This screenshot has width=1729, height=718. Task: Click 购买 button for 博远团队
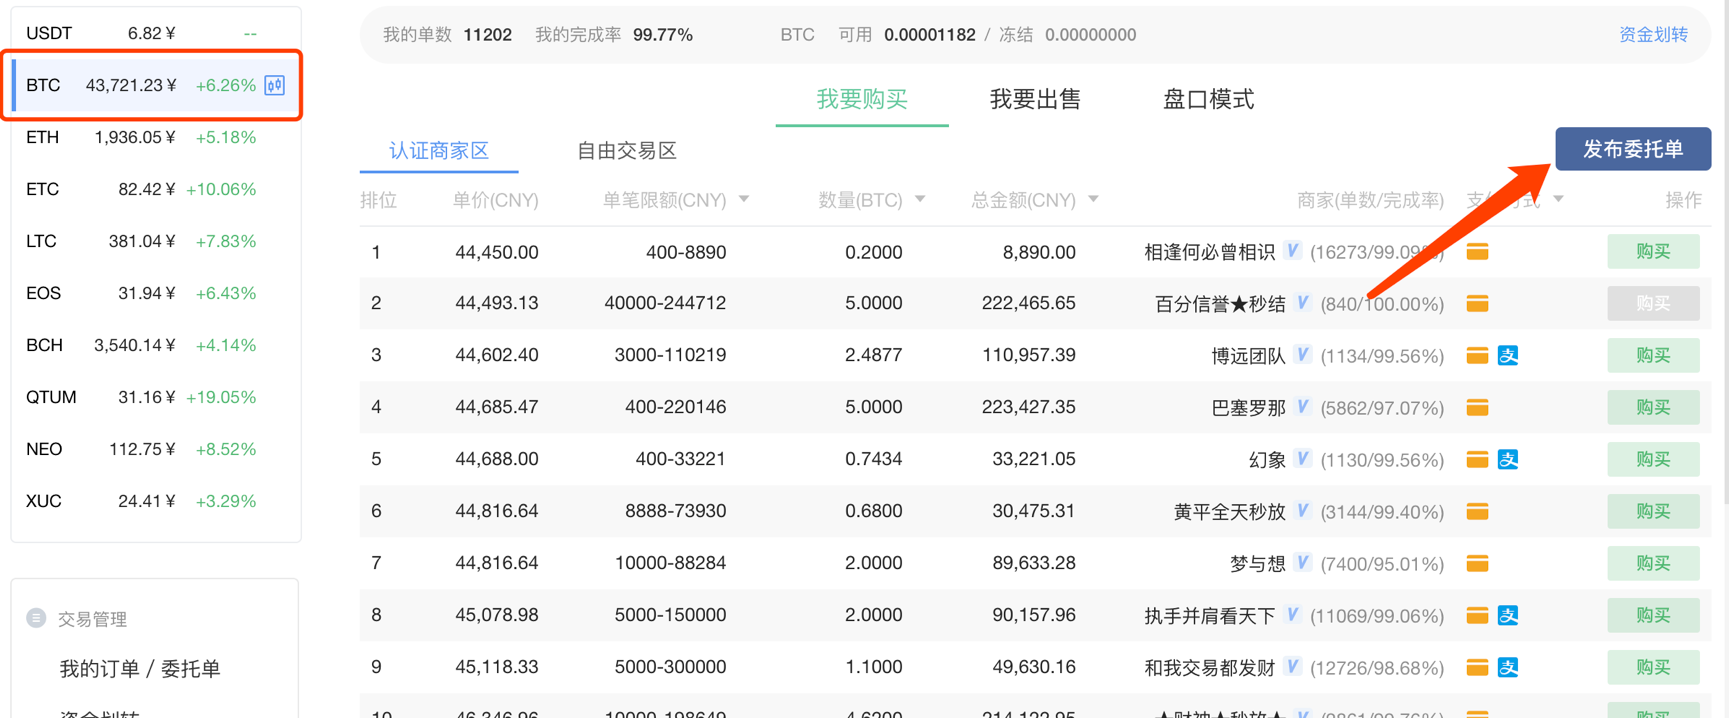coord(1653,355)
